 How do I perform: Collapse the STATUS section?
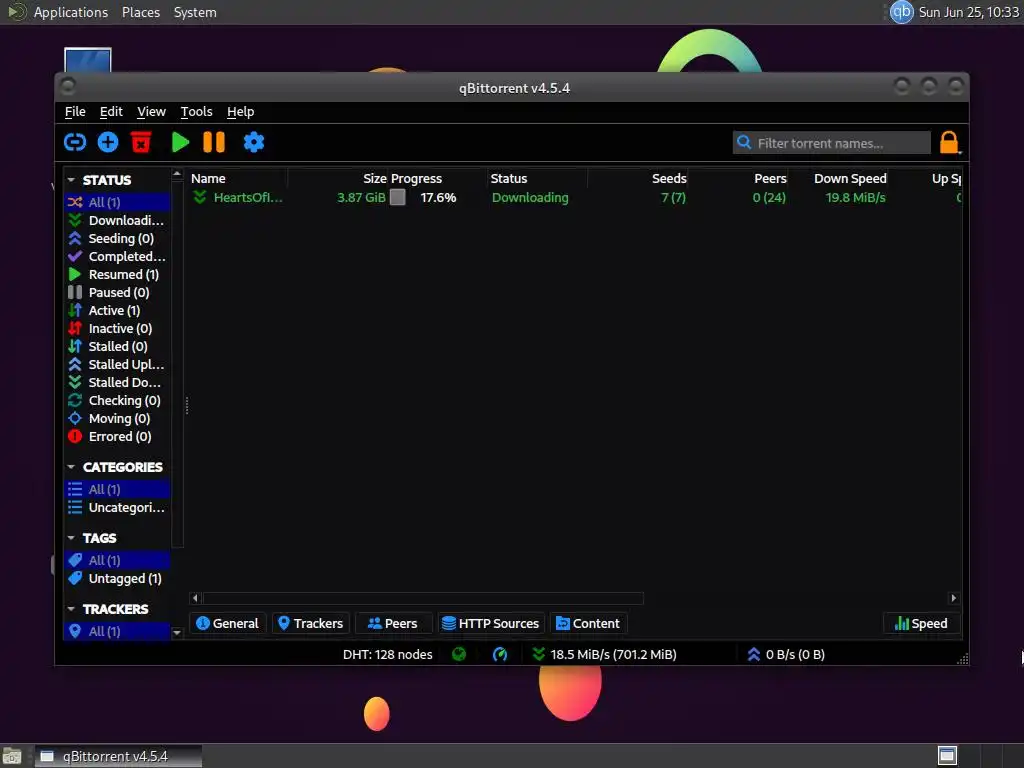coord(71,180)
